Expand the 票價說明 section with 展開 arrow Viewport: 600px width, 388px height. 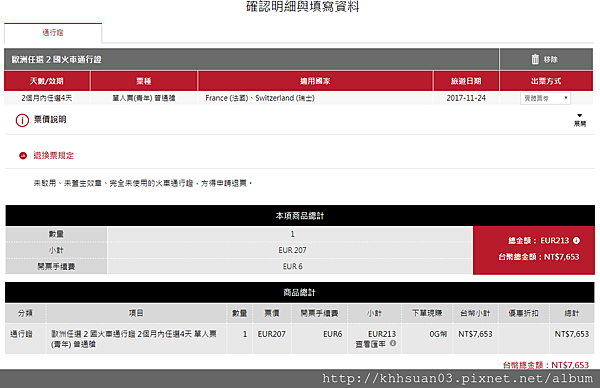coord(580,120)
